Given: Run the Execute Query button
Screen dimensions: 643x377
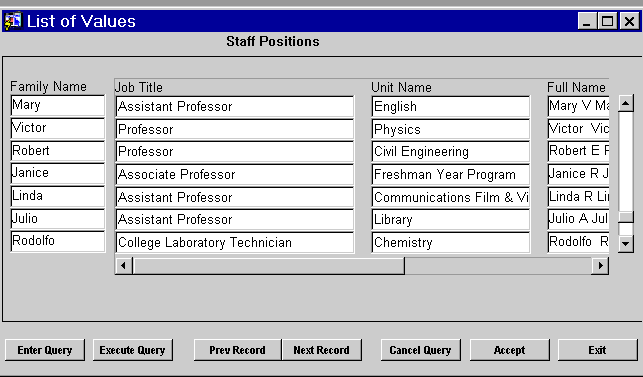Looking at the screenshot, I should tap(132, 350).
